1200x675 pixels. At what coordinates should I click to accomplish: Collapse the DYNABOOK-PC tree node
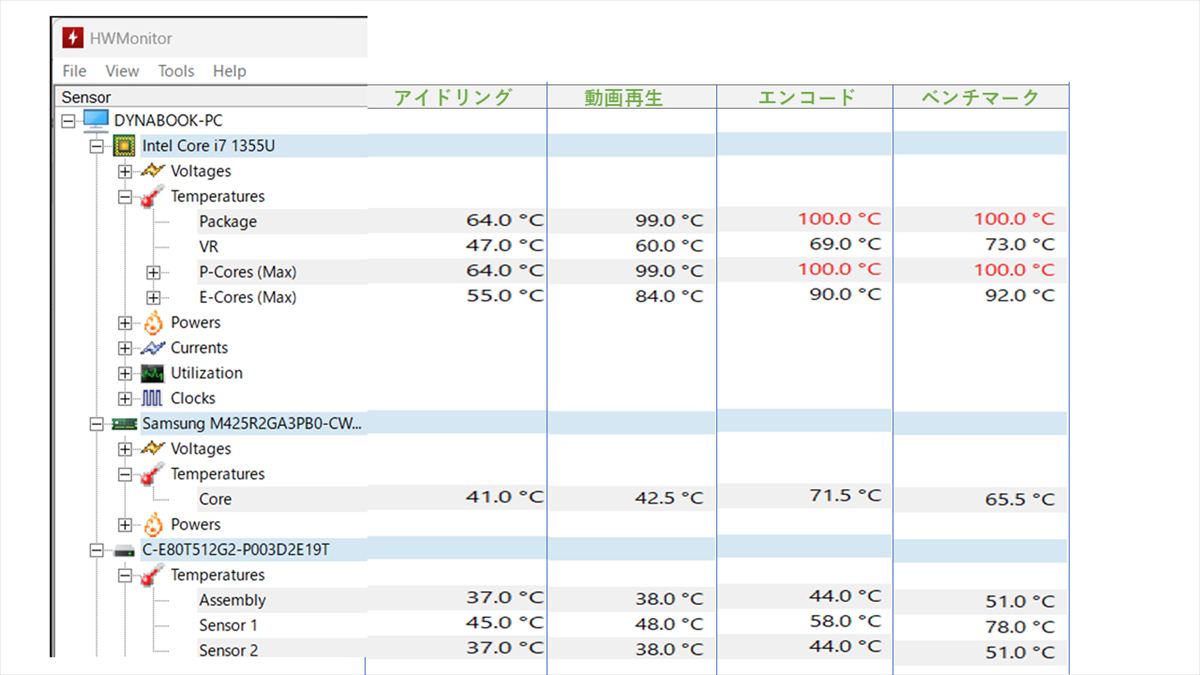click(x=68, y=121)
